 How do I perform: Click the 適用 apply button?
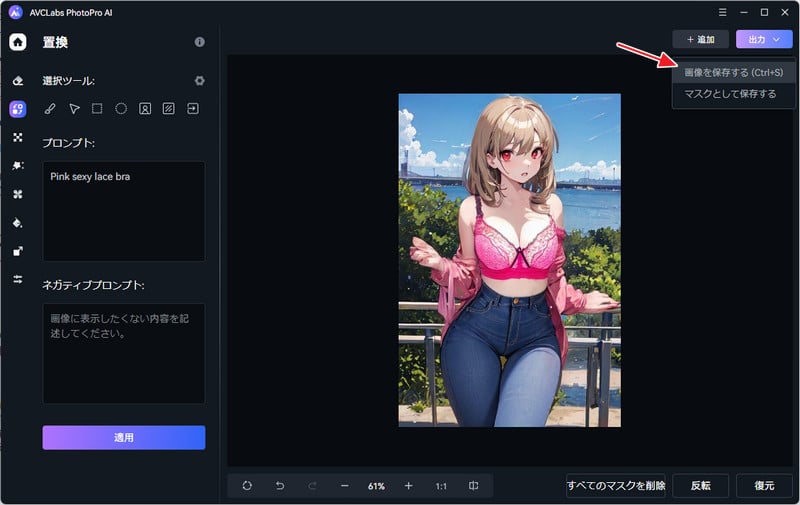[124, 438]
